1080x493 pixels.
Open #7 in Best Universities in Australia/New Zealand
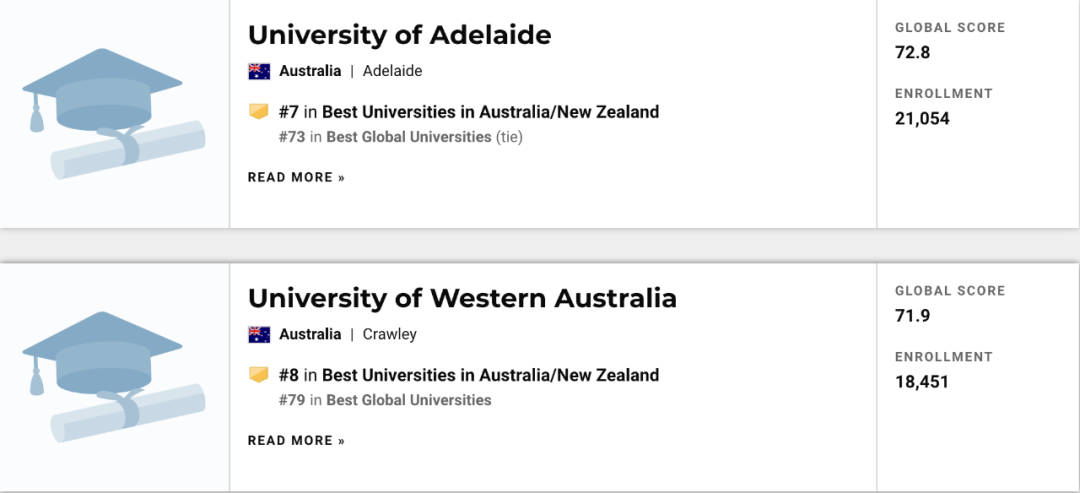(469, 112)
